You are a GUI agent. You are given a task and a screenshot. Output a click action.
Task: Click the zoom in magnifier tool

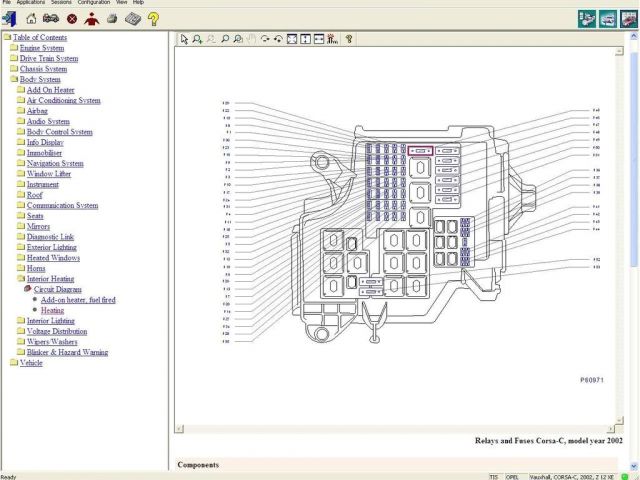point(198,39)
